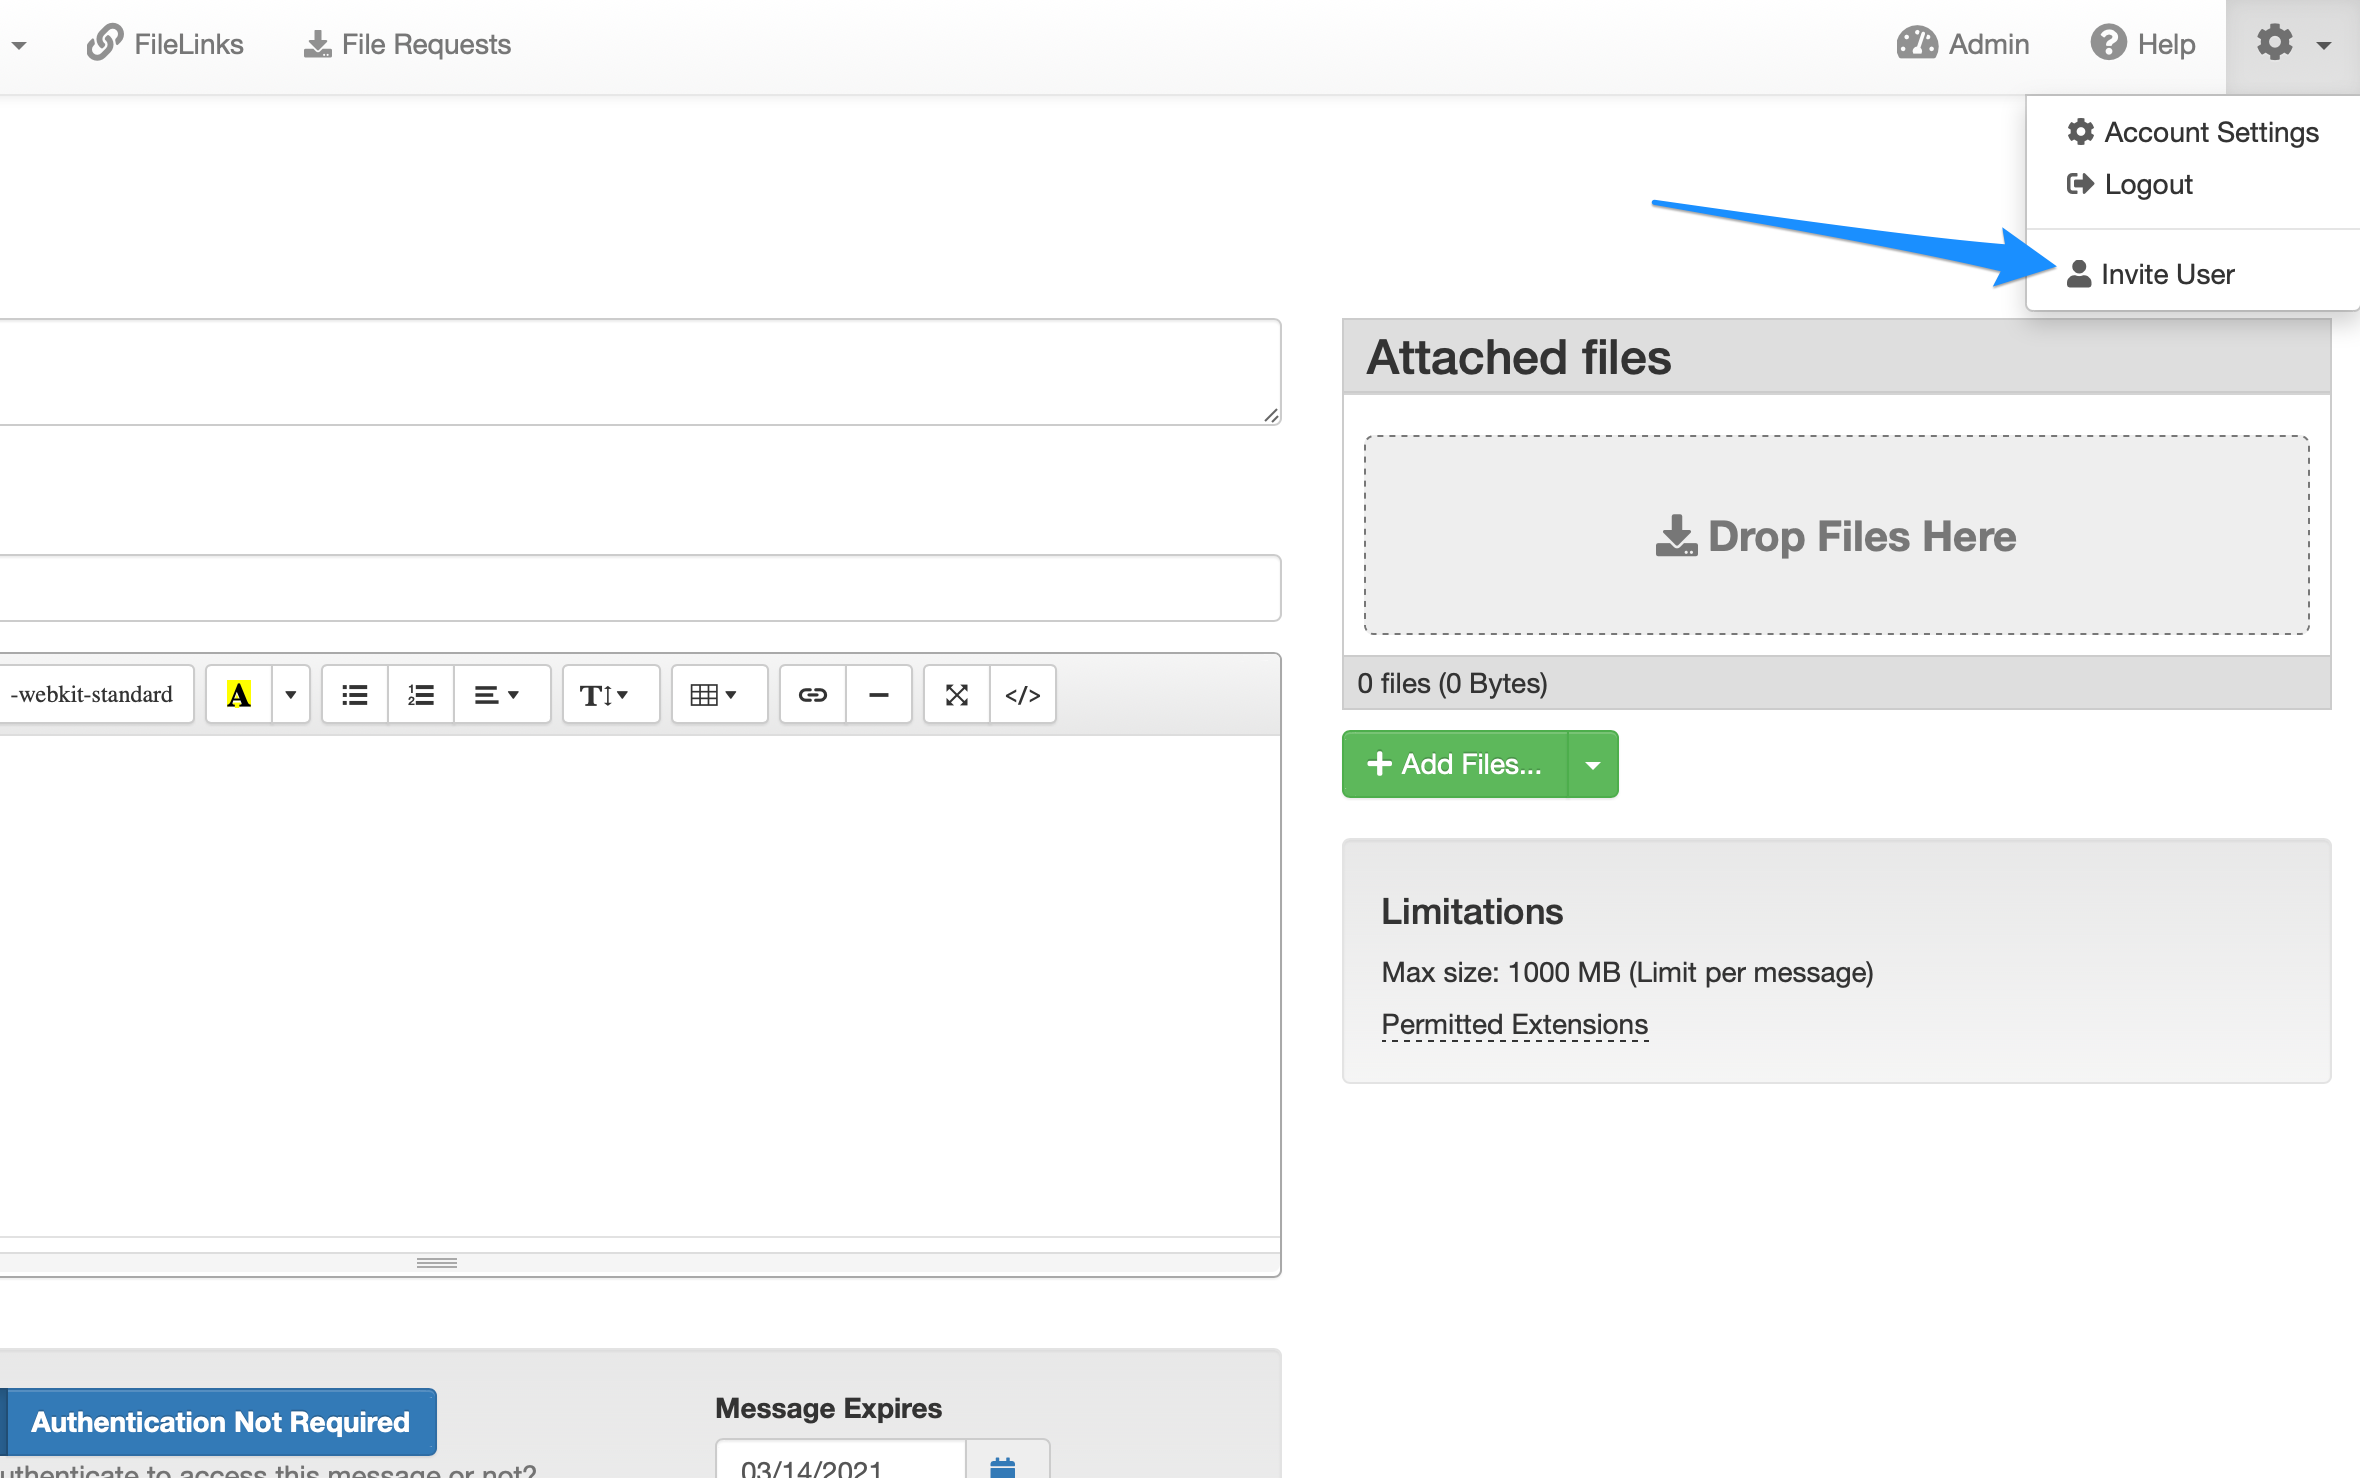This screenshot has width=2360, height=1478.
Task: Open the table insertion dropdown
Action: (718, 694)
